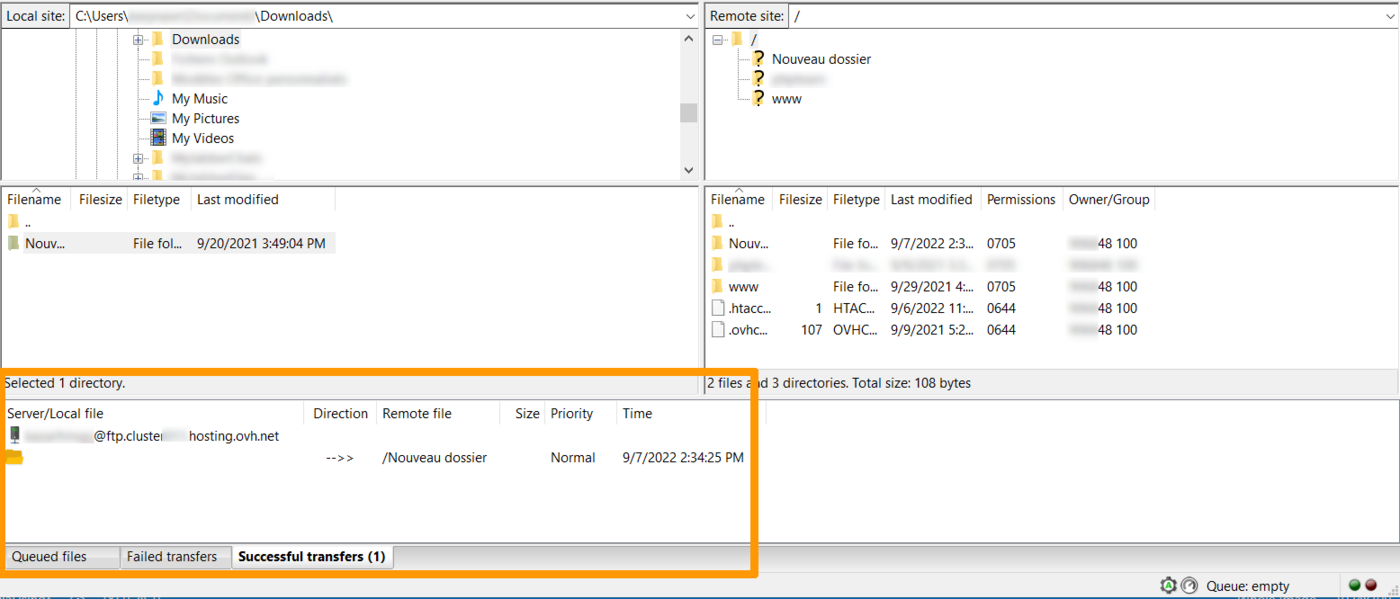Click the My Videos film icon
This screenshot has width=1400, height=599.
158,138
